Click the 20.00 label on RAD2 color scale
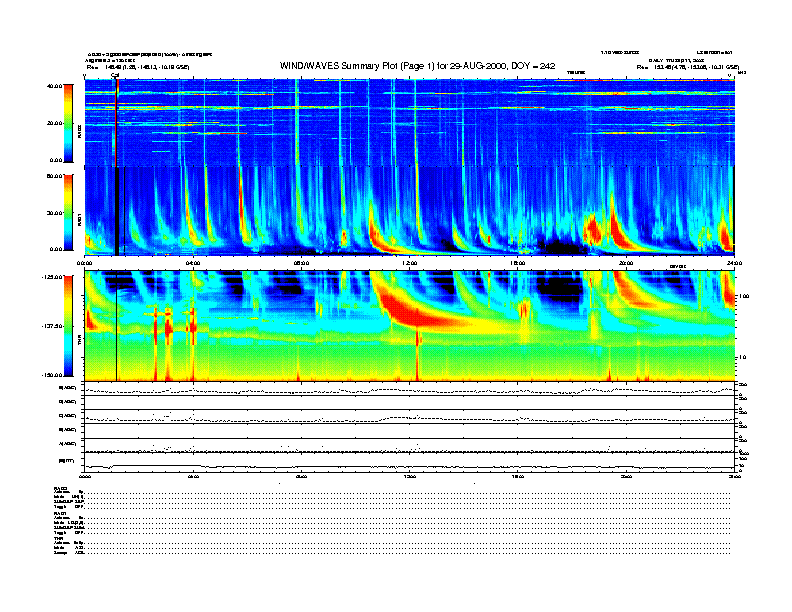Viewport: 792px width, 612px height. tap(54, 123)
